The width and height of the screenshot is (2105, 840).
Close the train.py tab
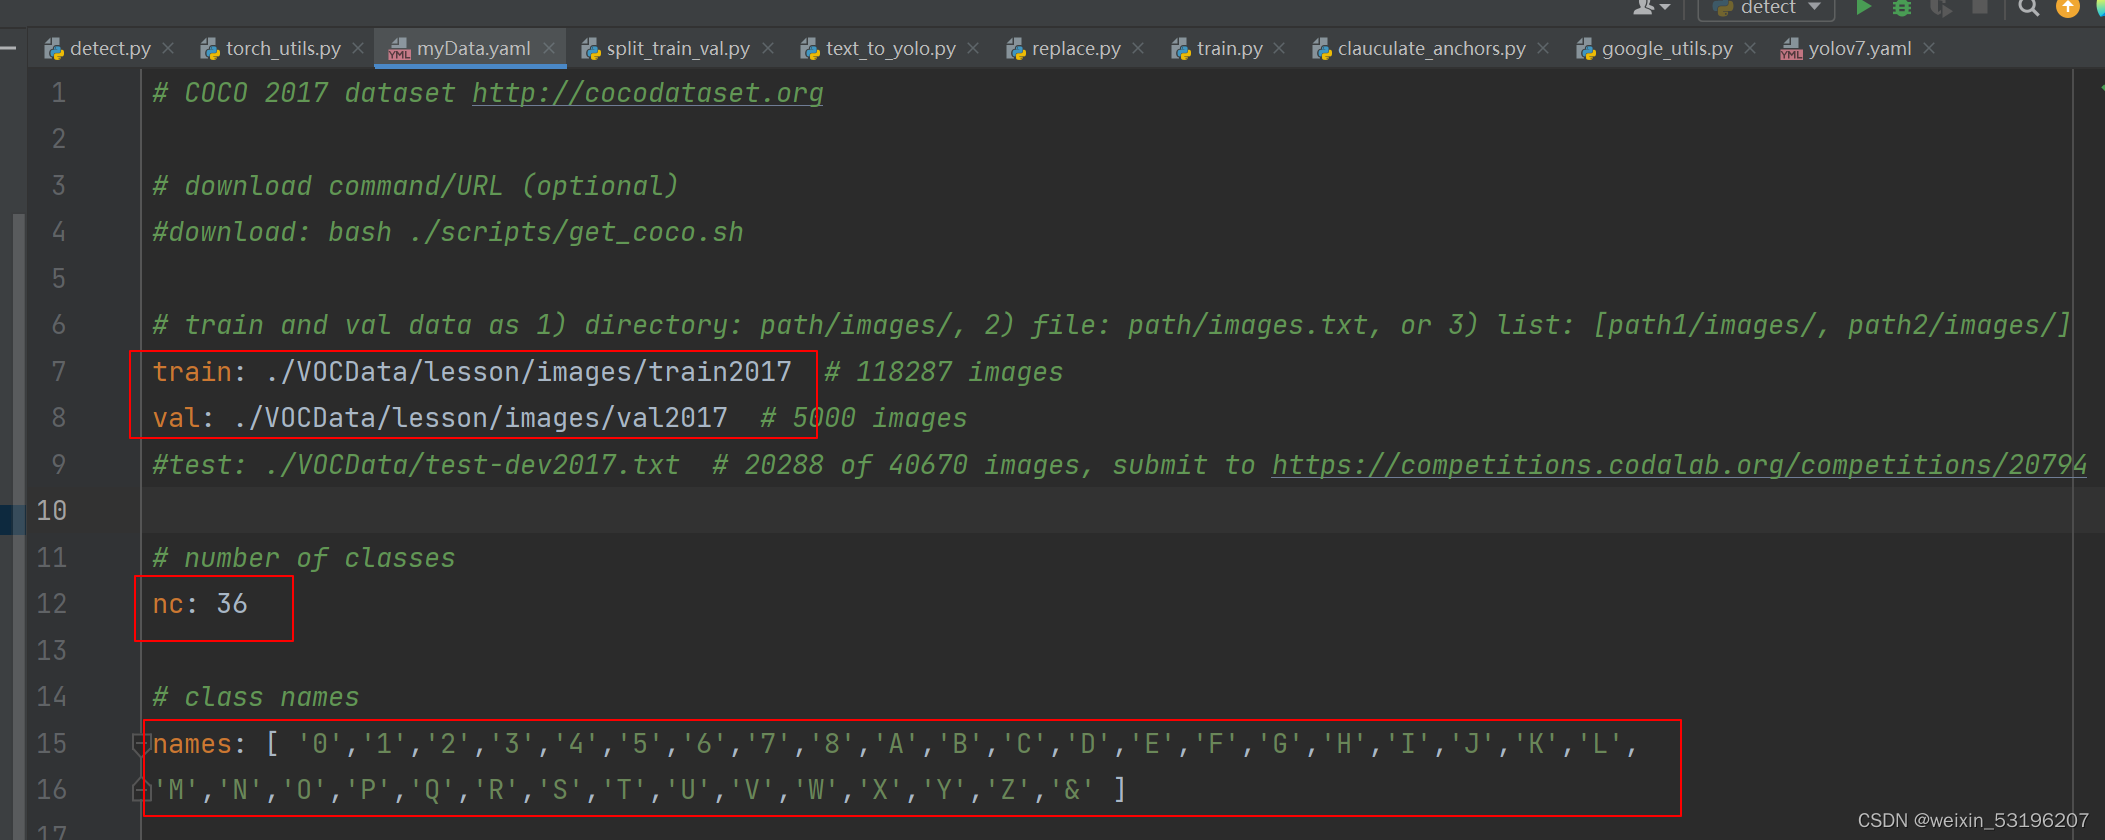pos(1279,48)
